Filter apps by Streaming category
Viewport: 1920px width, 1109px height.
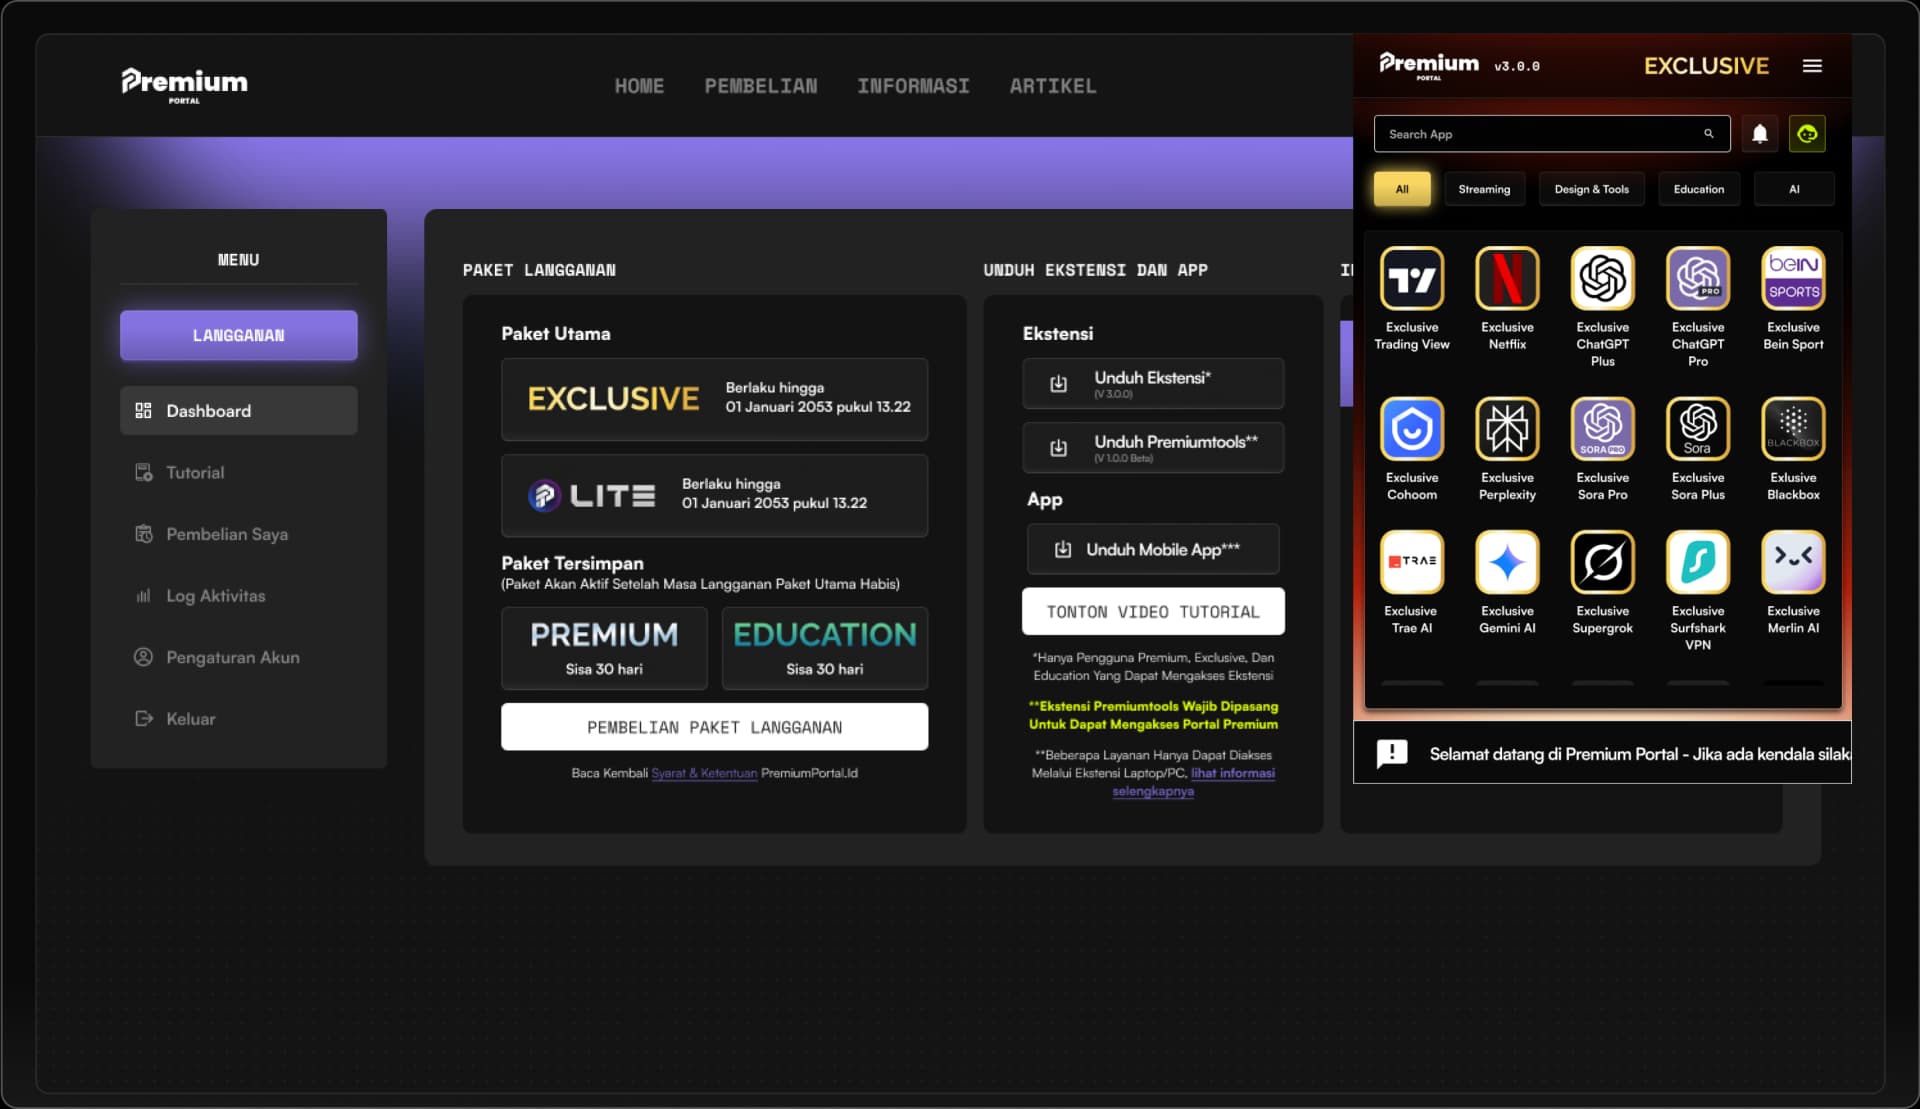[x=1483, y=189]
